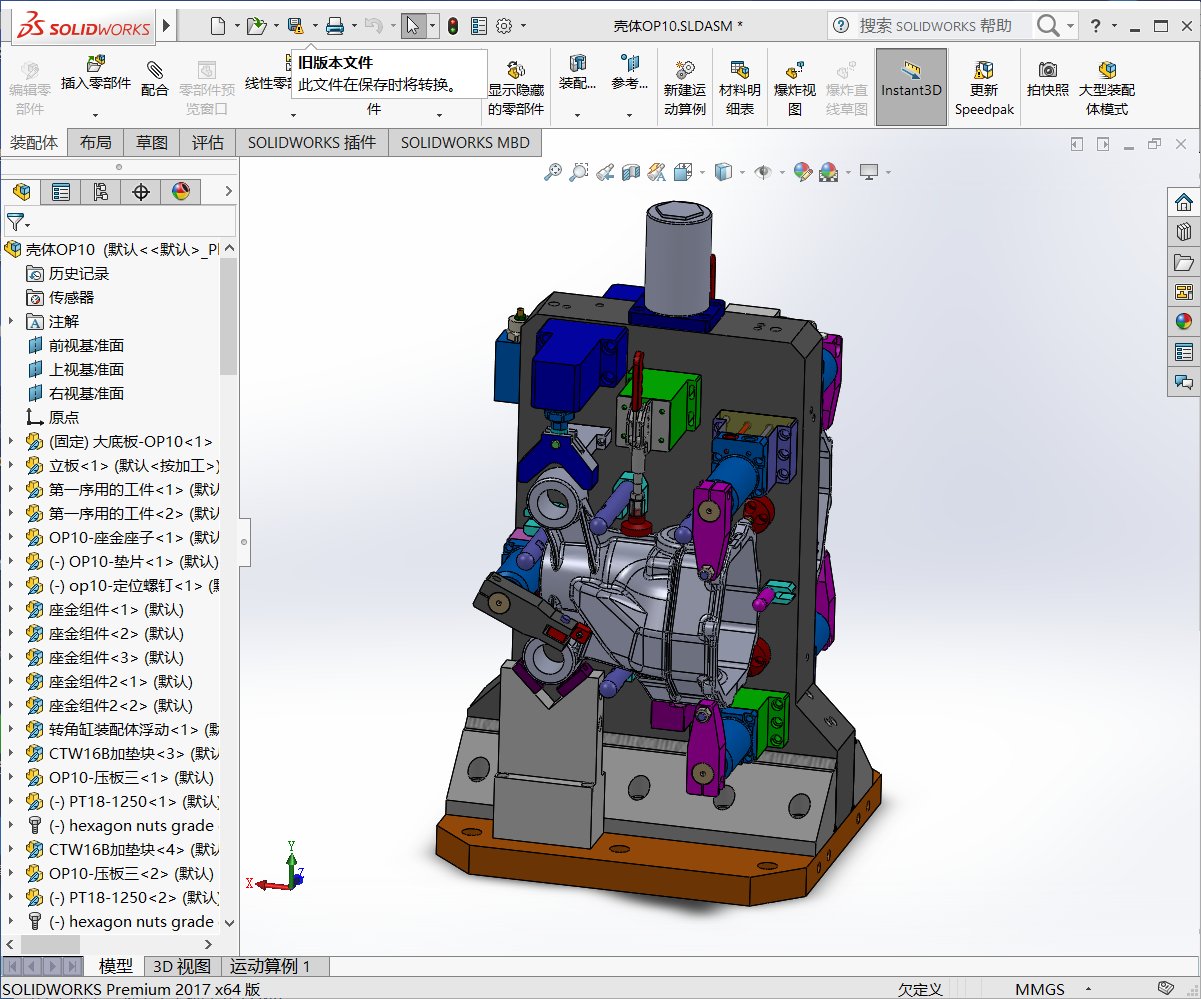
Task: Click Bill of Materials (材料明细表)
Action: pos(740,88)
